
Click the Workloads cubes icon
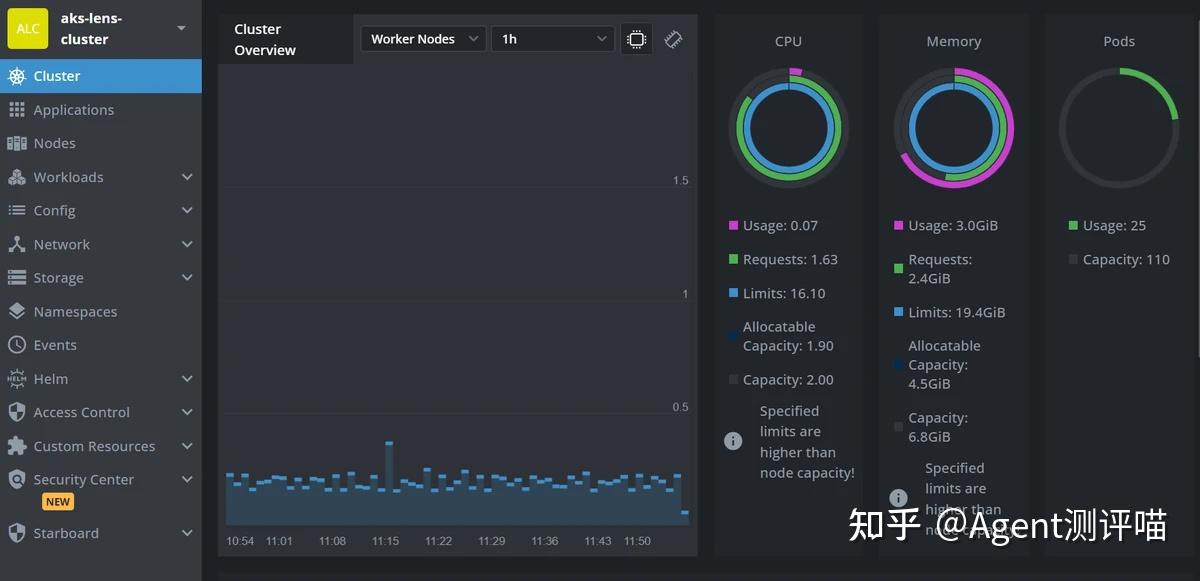[x=16, y=177]
